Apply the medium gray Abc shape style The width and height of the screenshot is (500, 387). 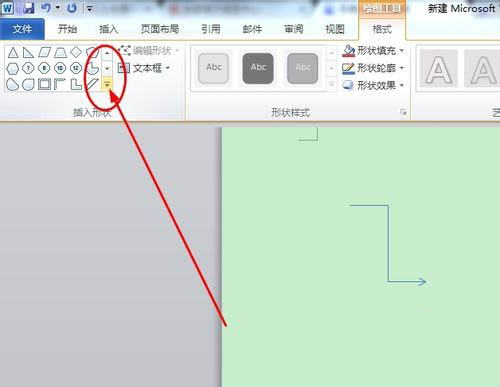click(303, 68)
